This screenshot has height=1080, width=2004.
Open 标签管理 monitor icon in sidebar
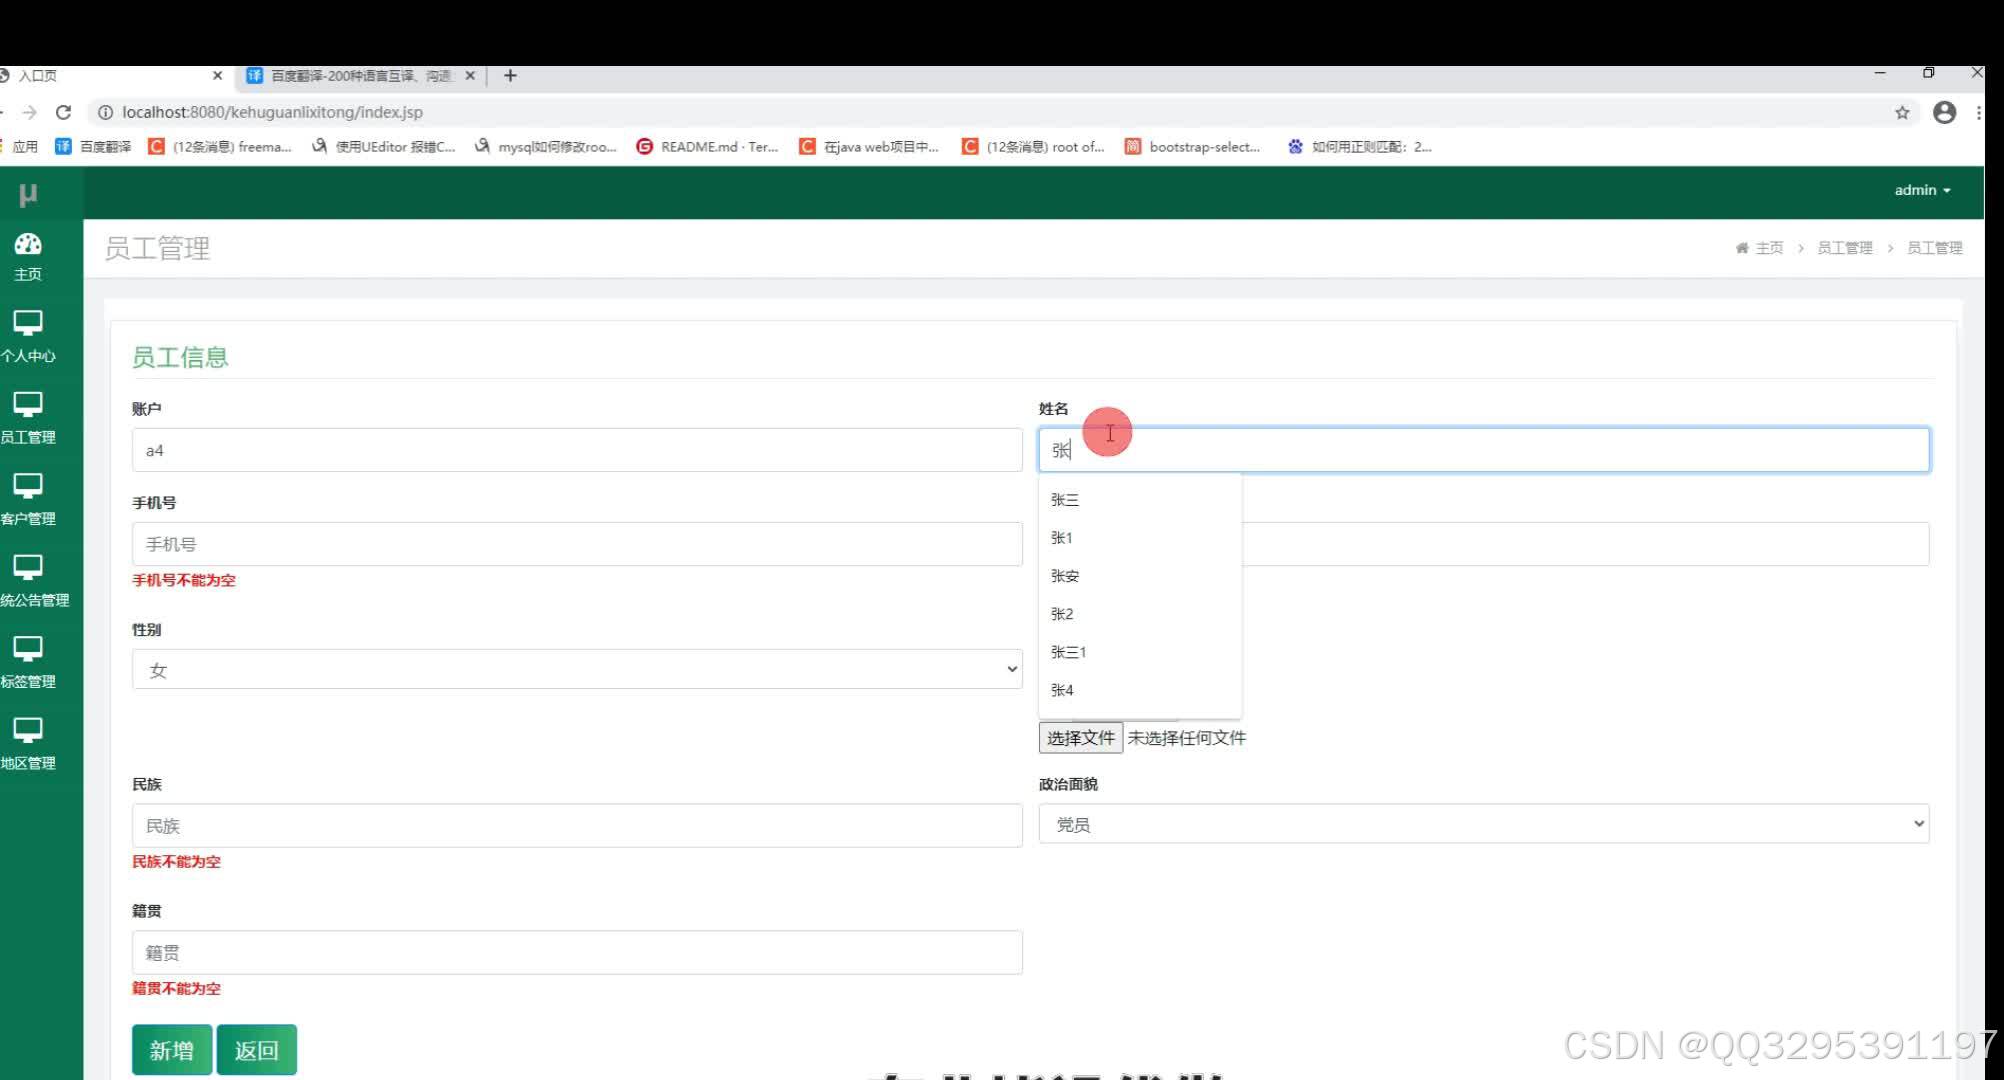[x=28, y=649]
